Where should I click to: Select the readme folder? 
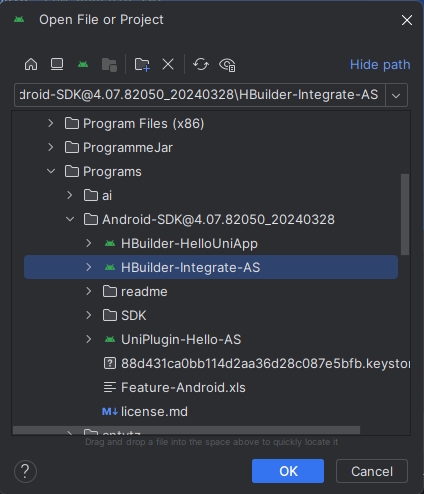[211, 291]
